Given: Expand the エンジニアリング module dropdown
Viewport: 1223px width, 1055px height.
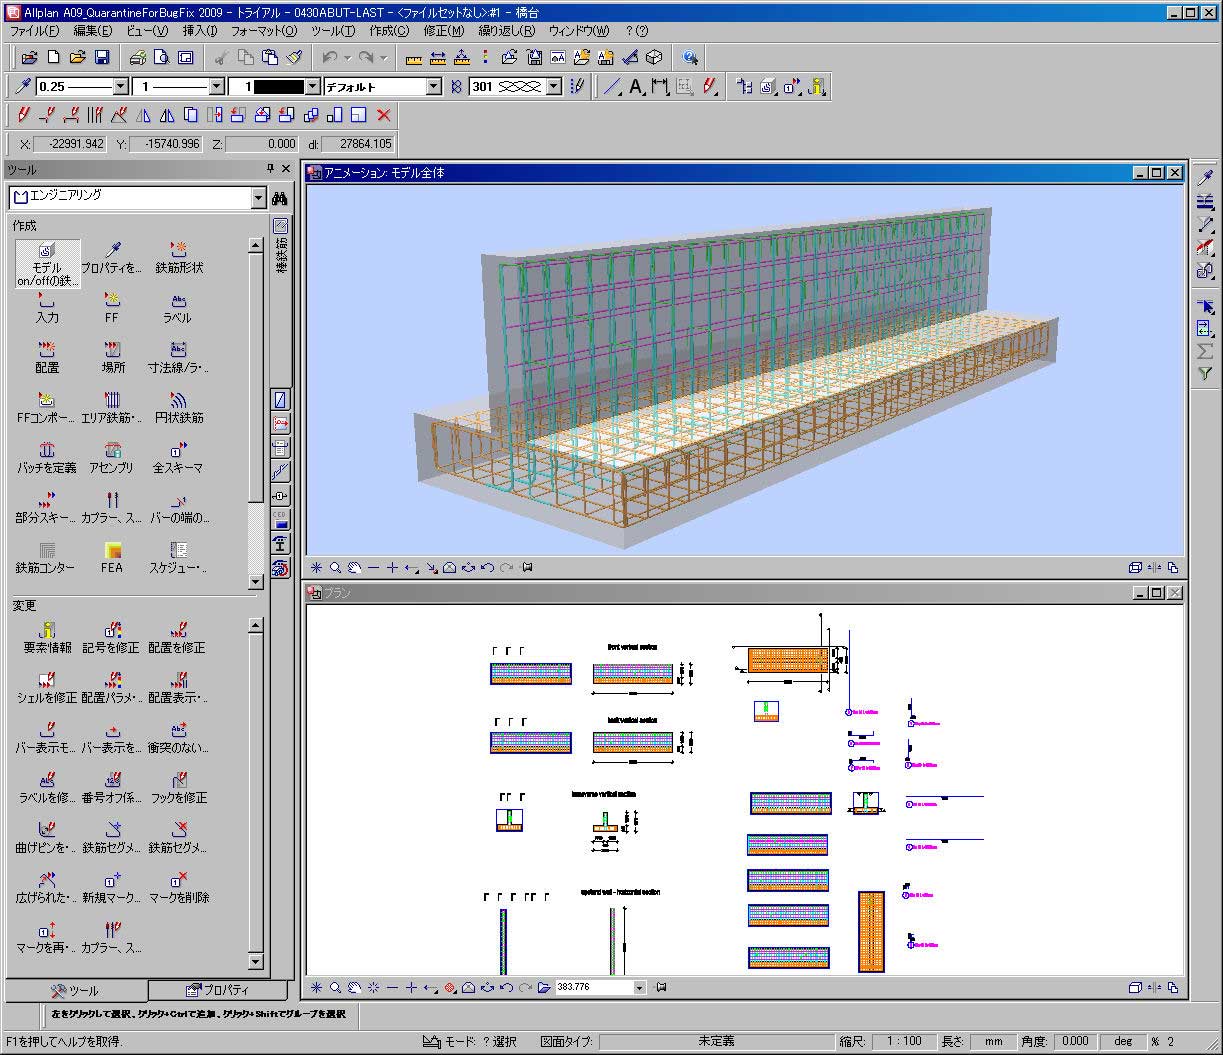Looking at the screenshot, I should click(x=258, y=198).
